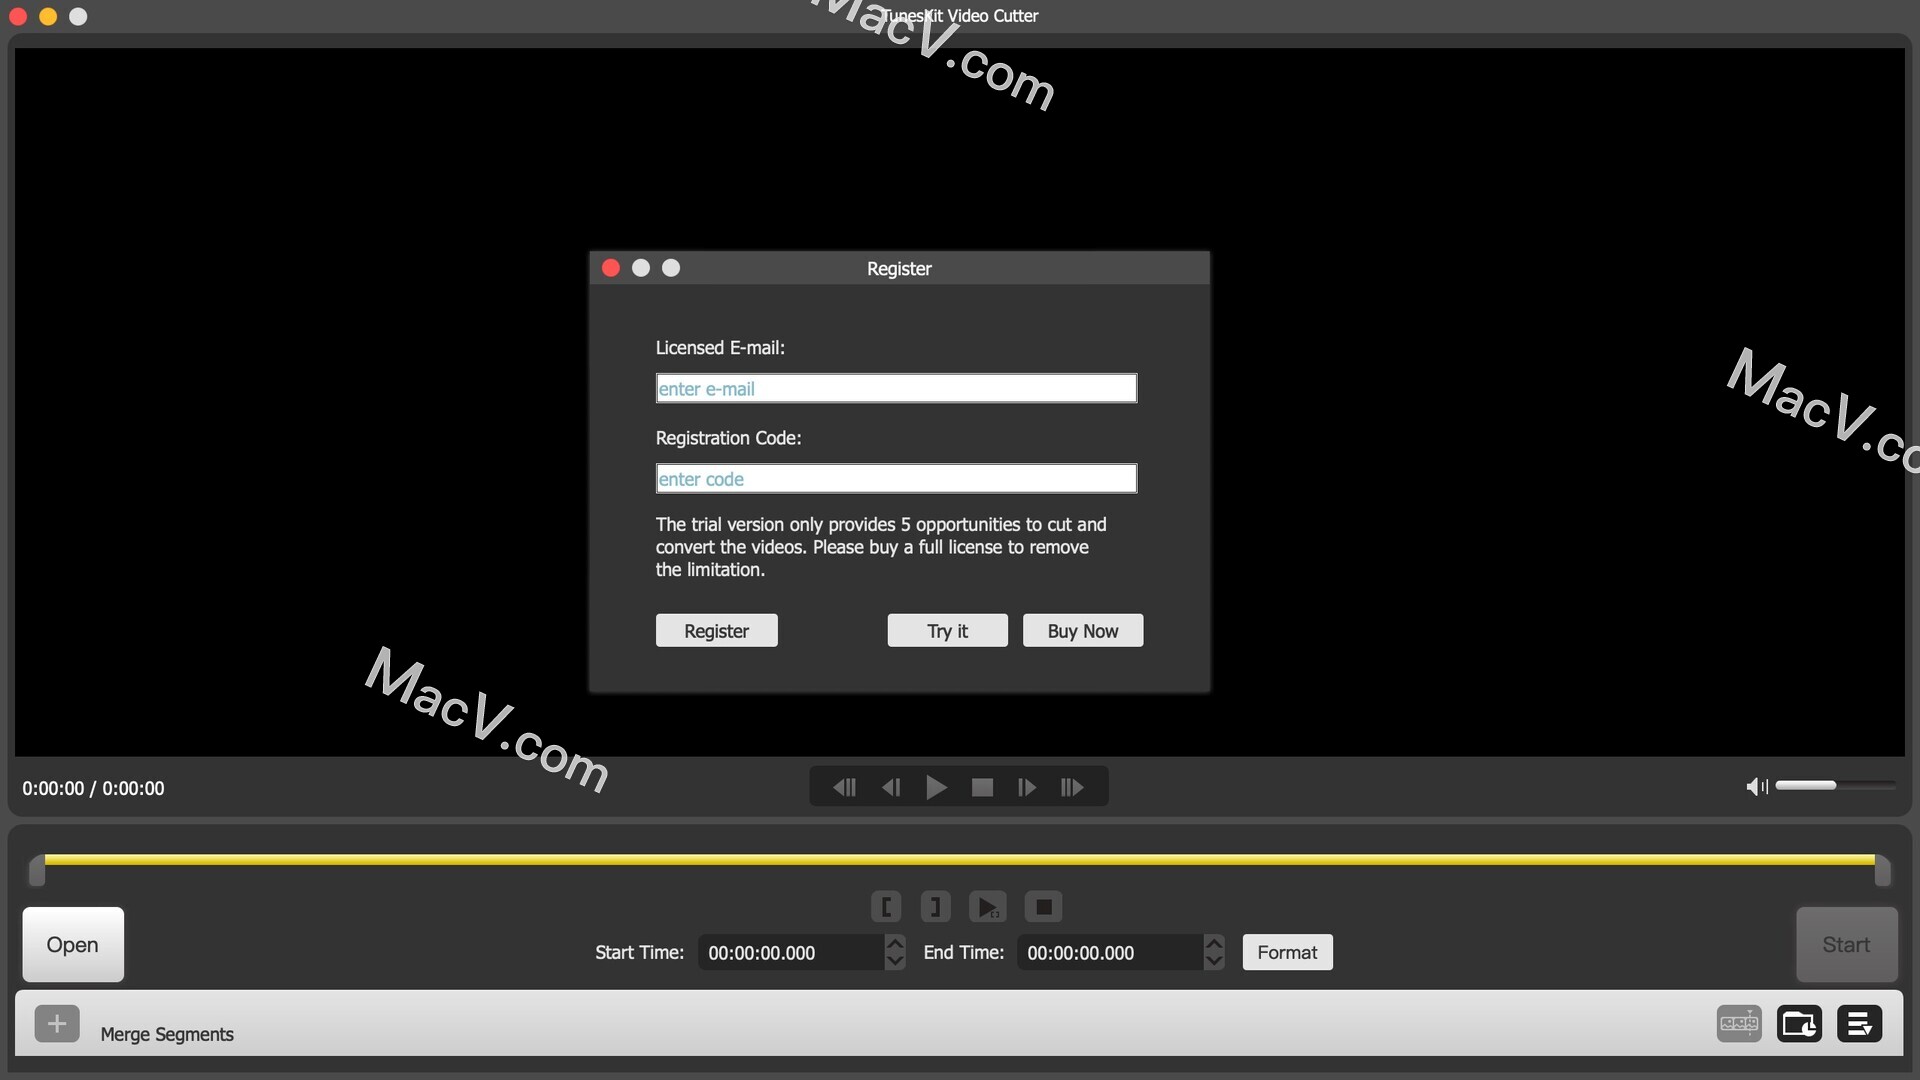Mute the volume speaker icon

1757,787
